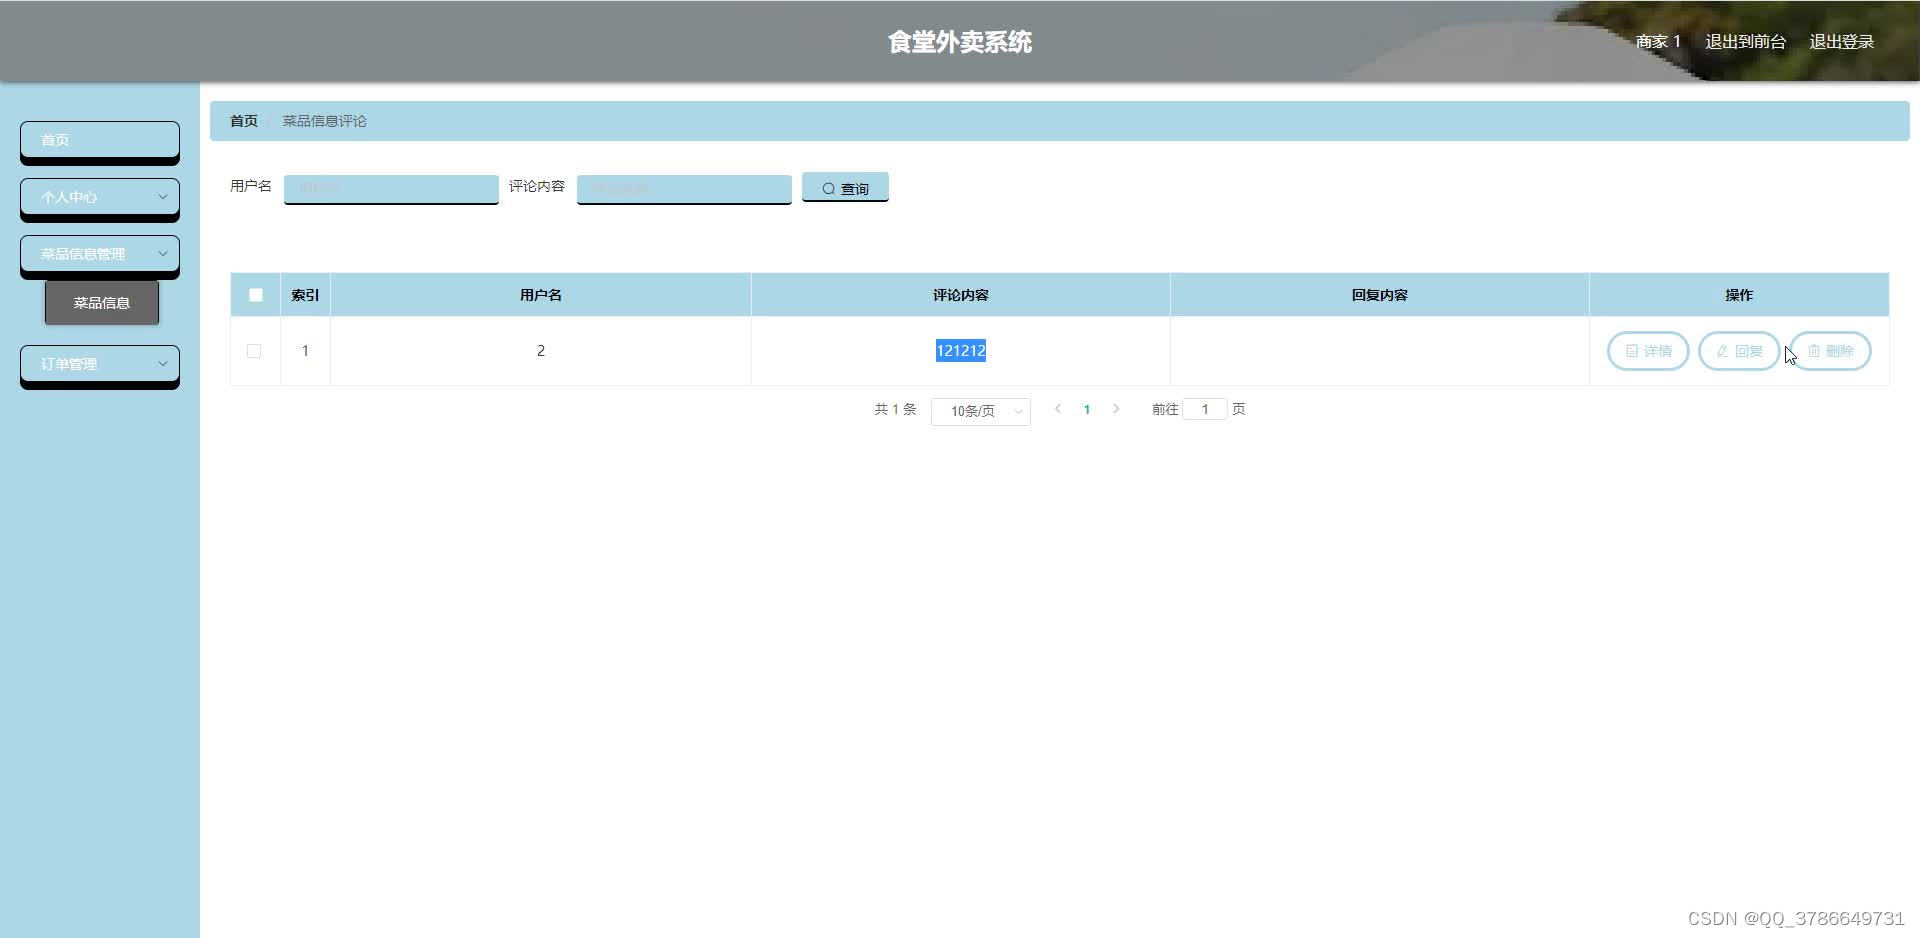
Task: Click the 评论内容 column header
Action: (961, 295)
